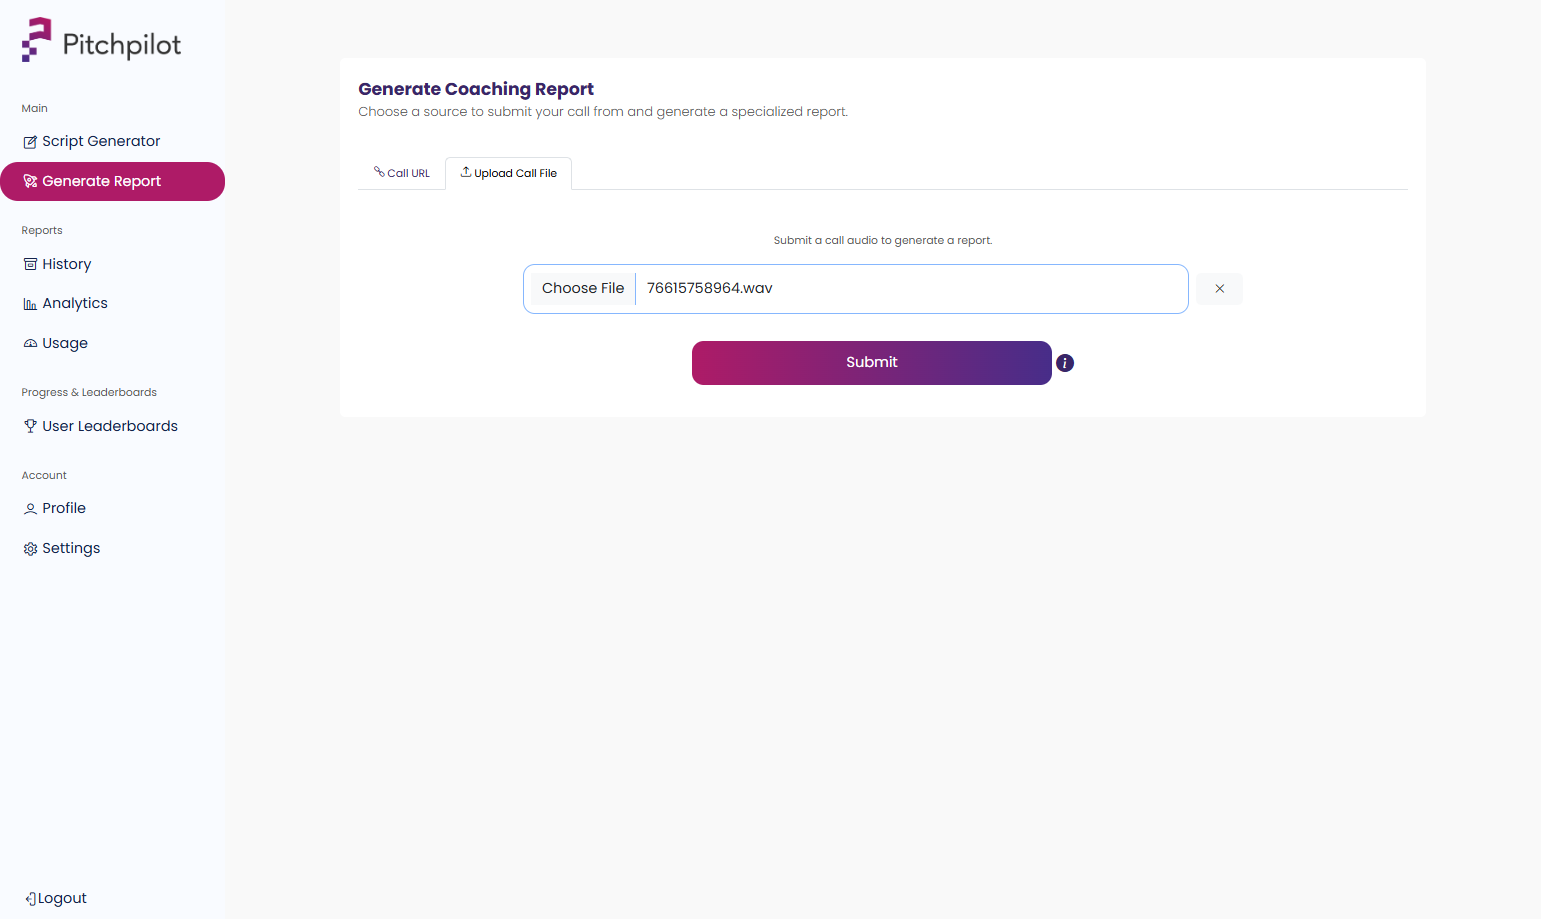This screenshot has height=919, width=1541.
Task: Open Script Generator from the sidebar
Action: [x=112, y=142]
